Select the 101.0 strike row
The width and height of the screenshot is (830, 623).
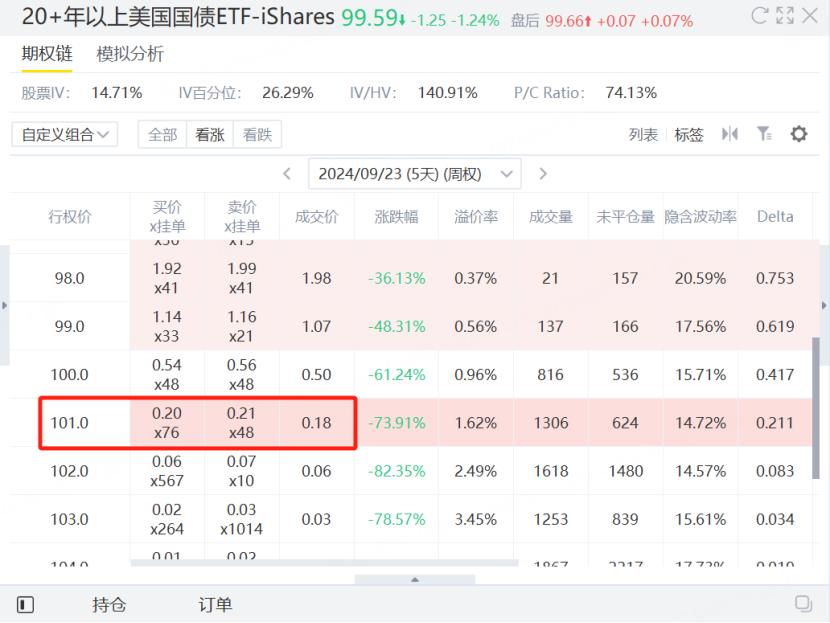coord(411,422)
